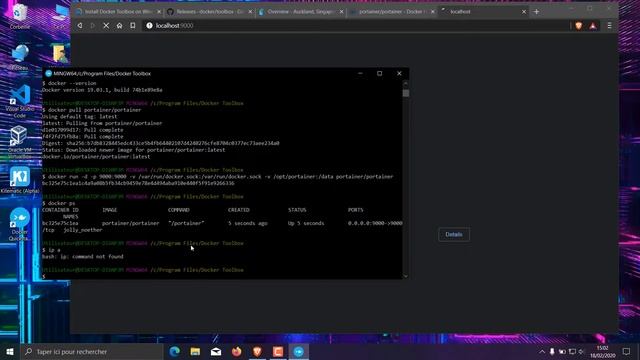Open the user folder desktop icon

(60, 53)
